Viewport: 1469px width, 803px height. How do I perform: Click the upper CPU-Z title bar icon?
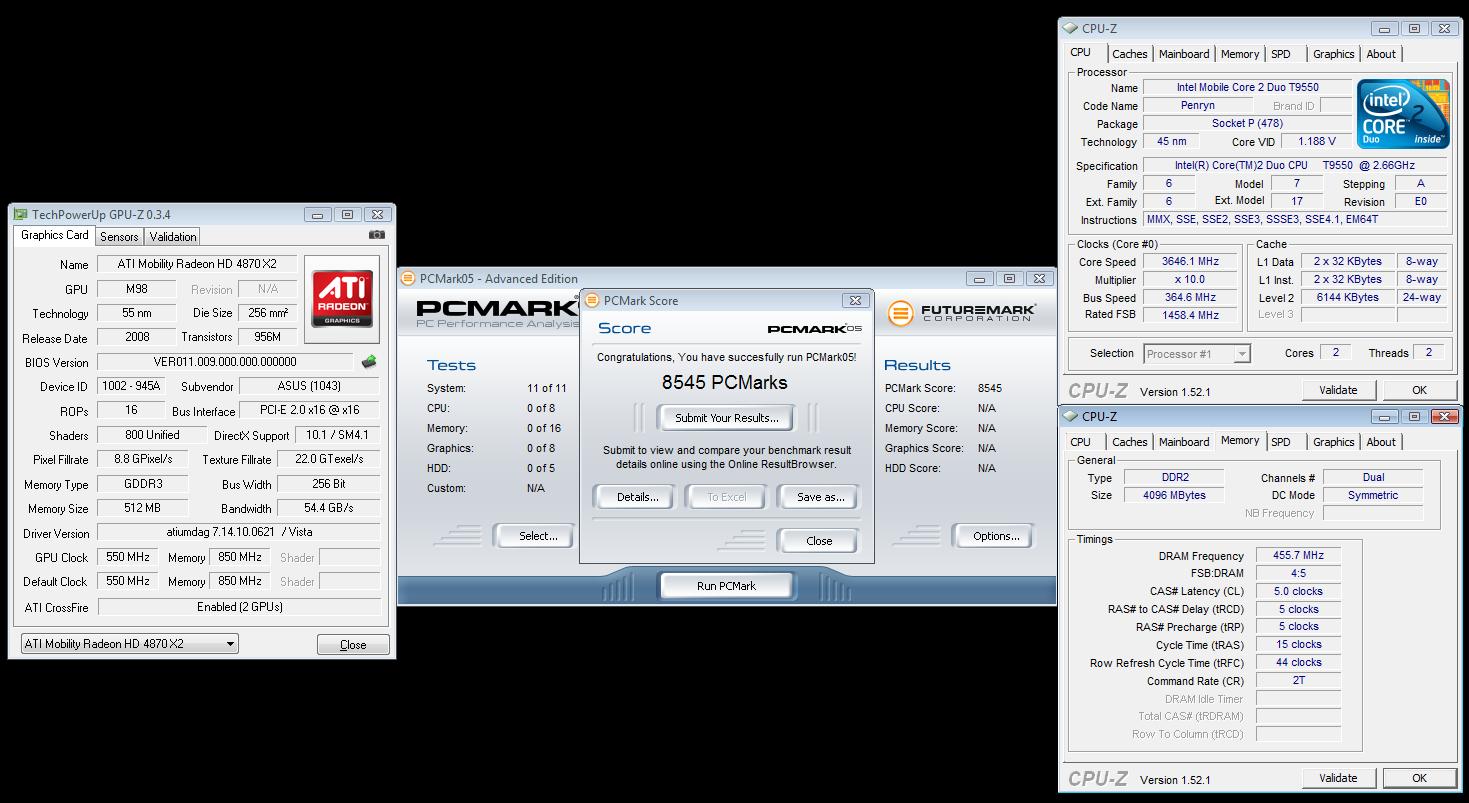pos(1070,29)
